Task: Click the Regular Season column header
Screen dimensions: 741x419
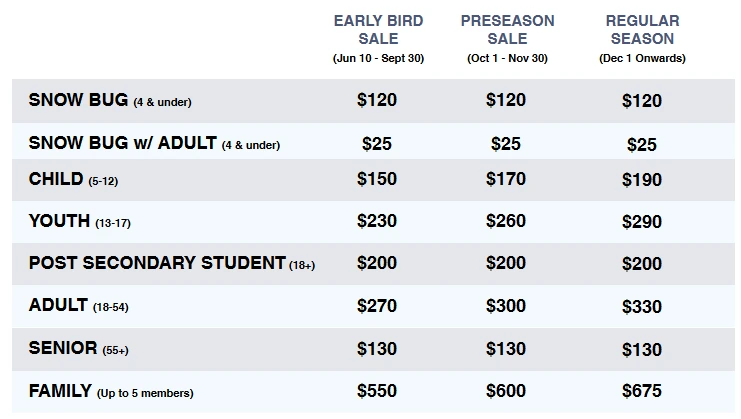Action: coord(642,29)
